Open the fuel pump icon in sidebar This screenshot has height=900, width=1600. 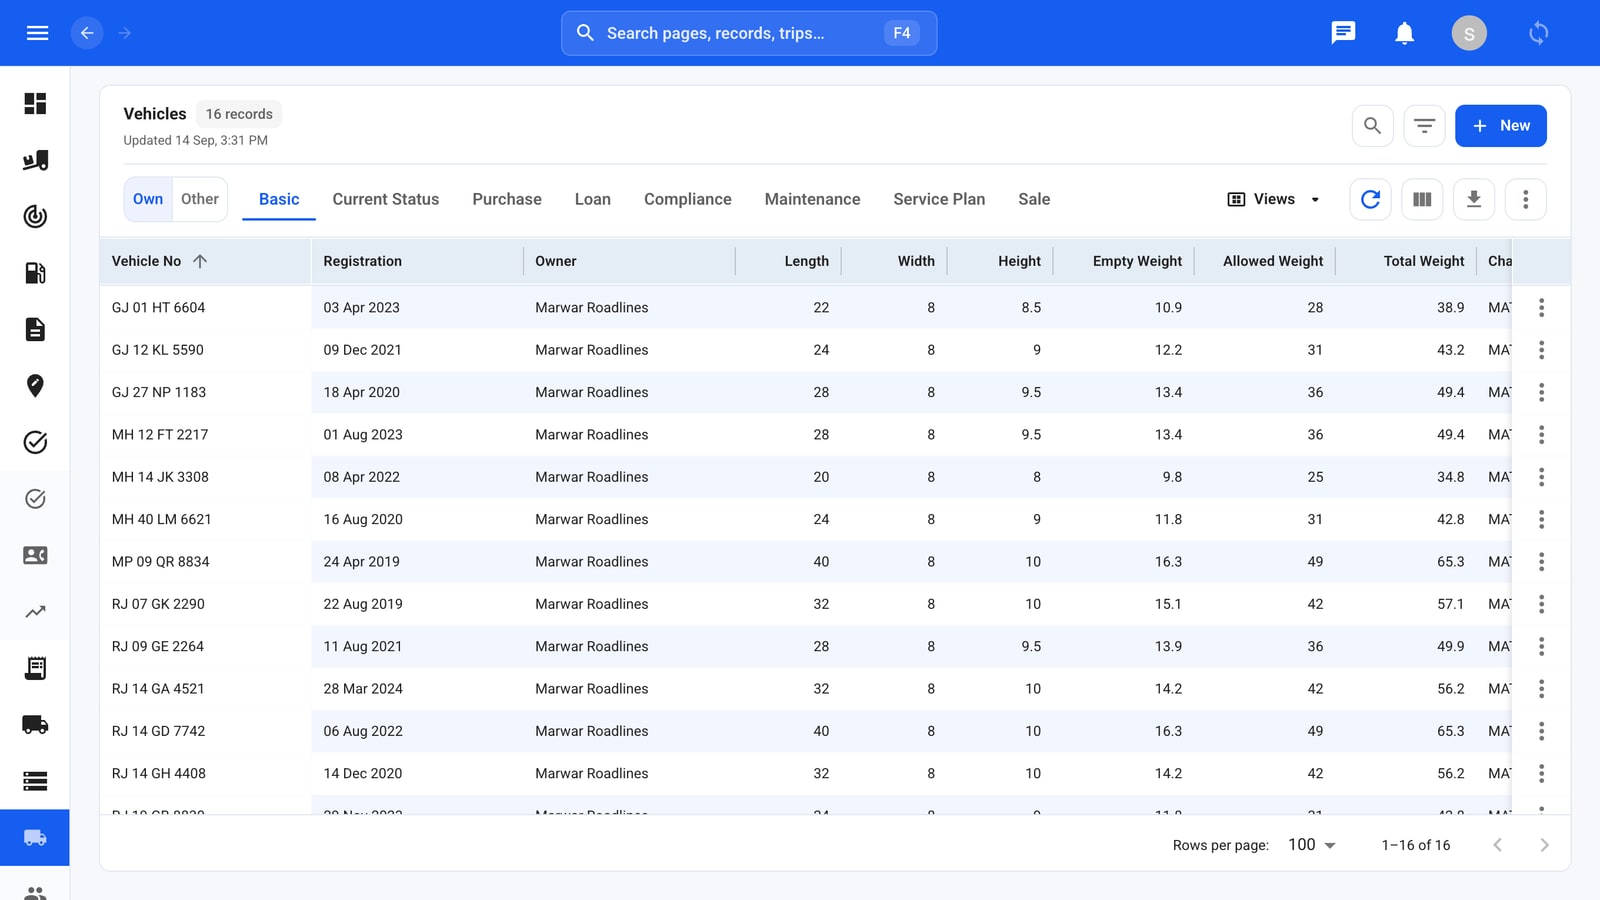35,273
